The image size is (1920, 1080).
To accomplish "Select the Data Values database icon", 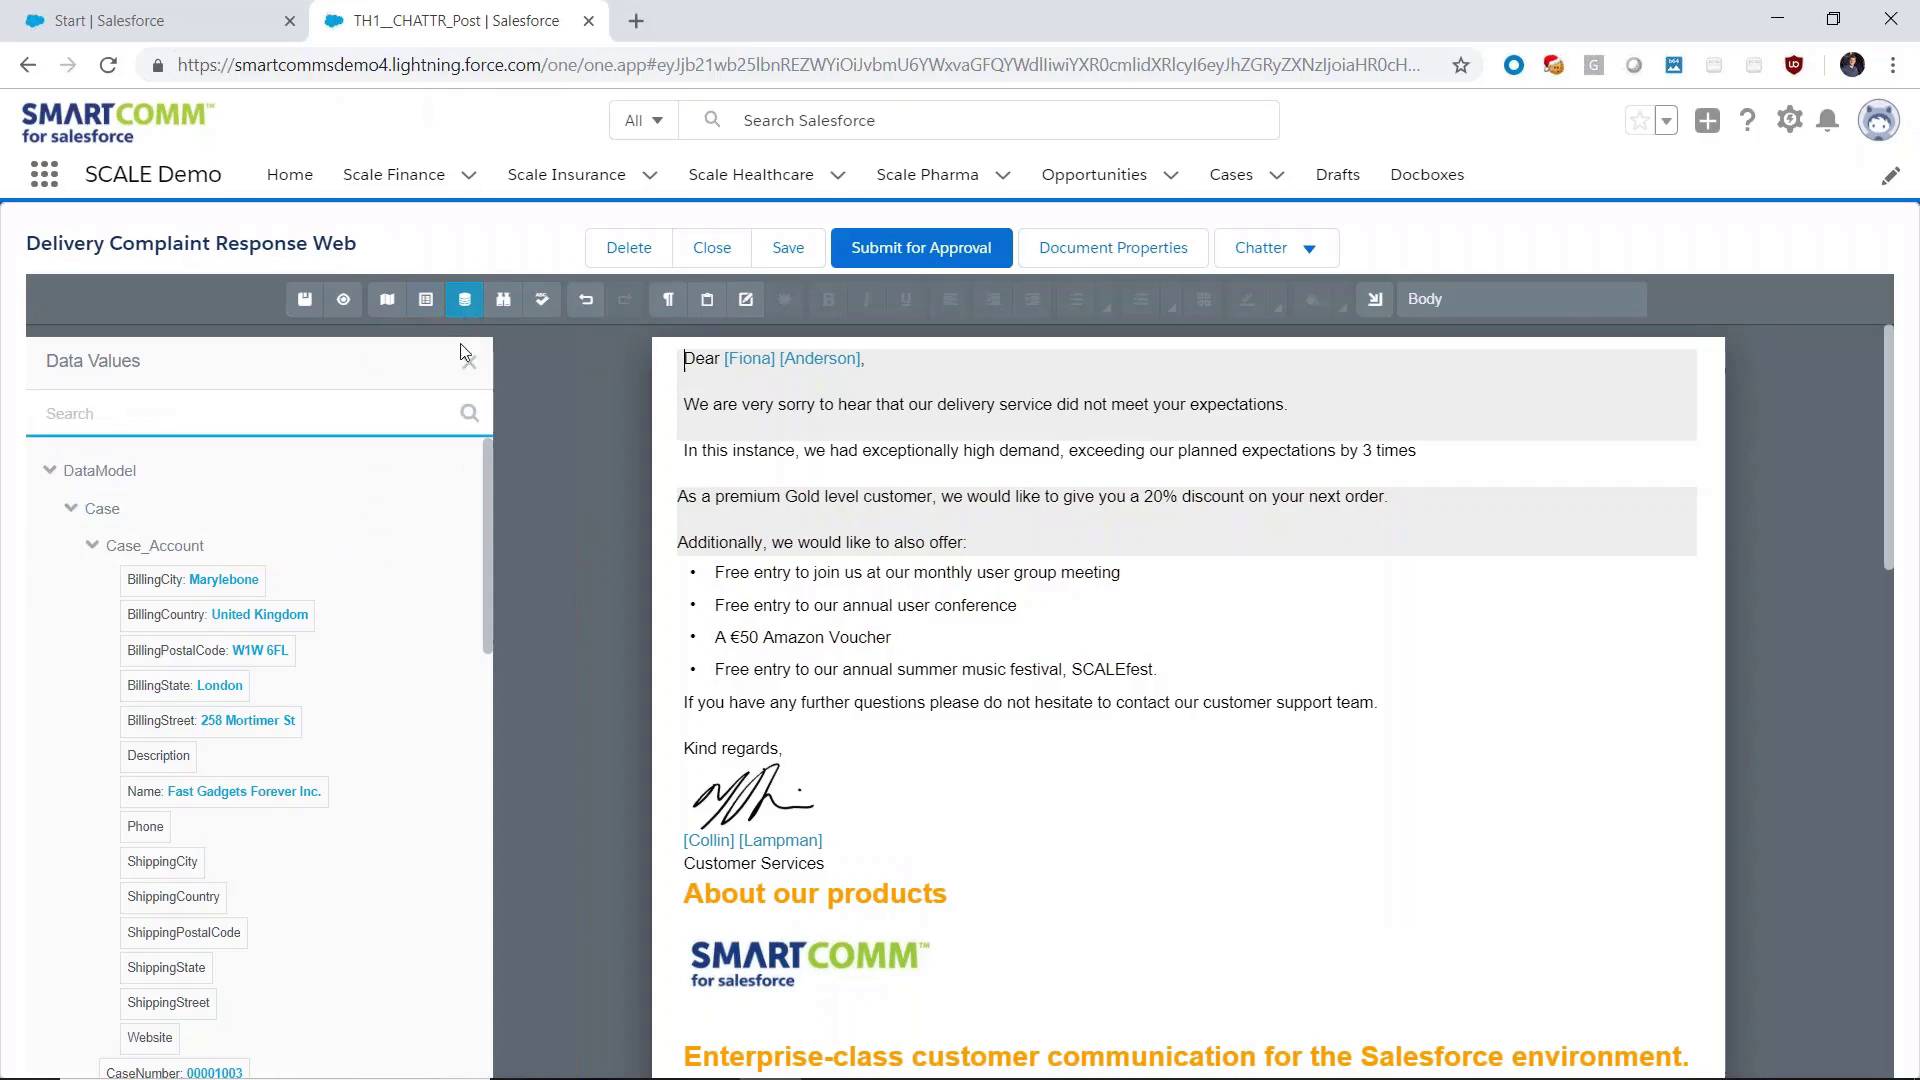I will (x=464, y=298).
